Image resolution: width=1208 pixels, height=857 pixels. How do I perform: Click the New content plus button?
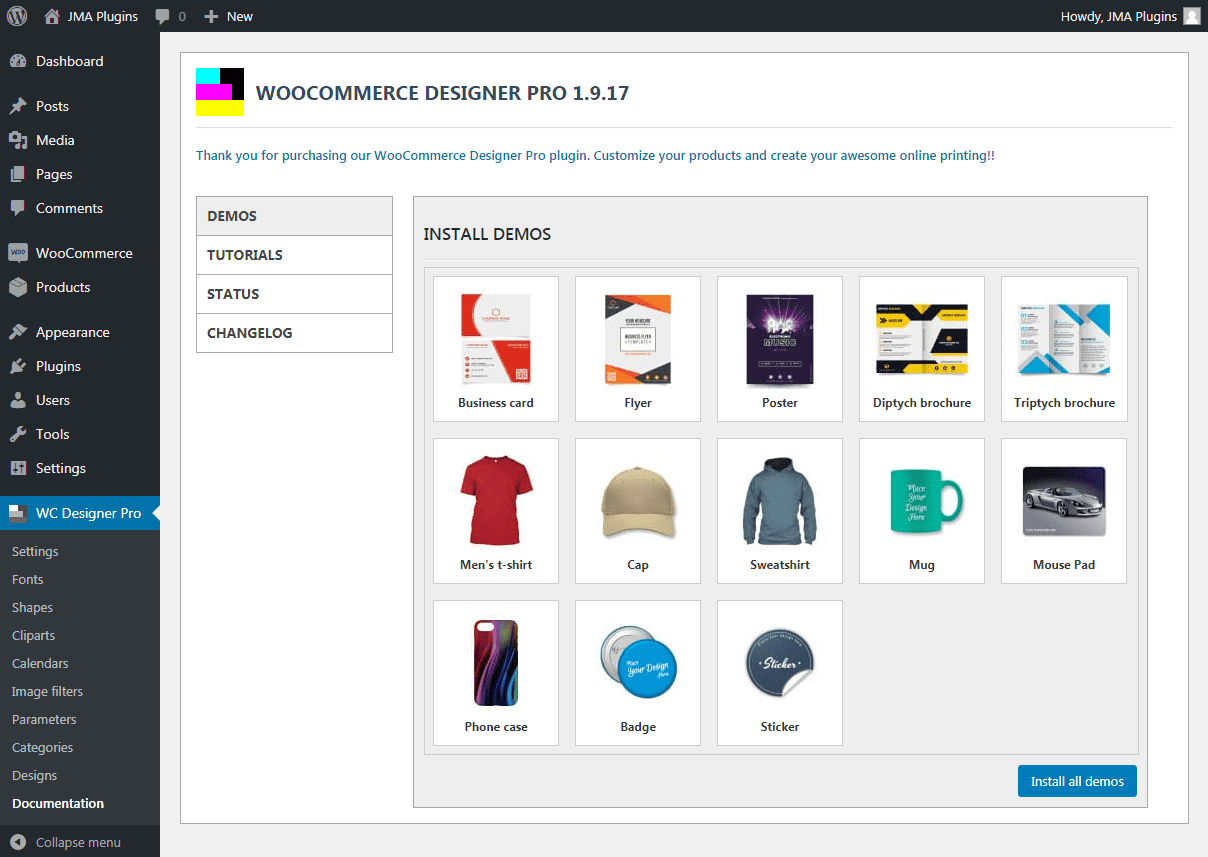tap(228, 16)
